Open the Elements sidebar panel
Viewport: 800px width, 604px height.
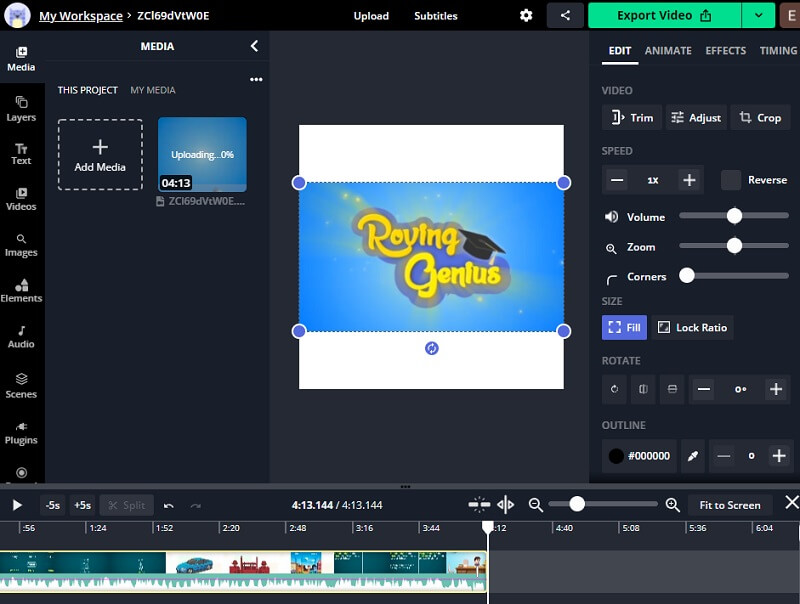click(21, 290)
